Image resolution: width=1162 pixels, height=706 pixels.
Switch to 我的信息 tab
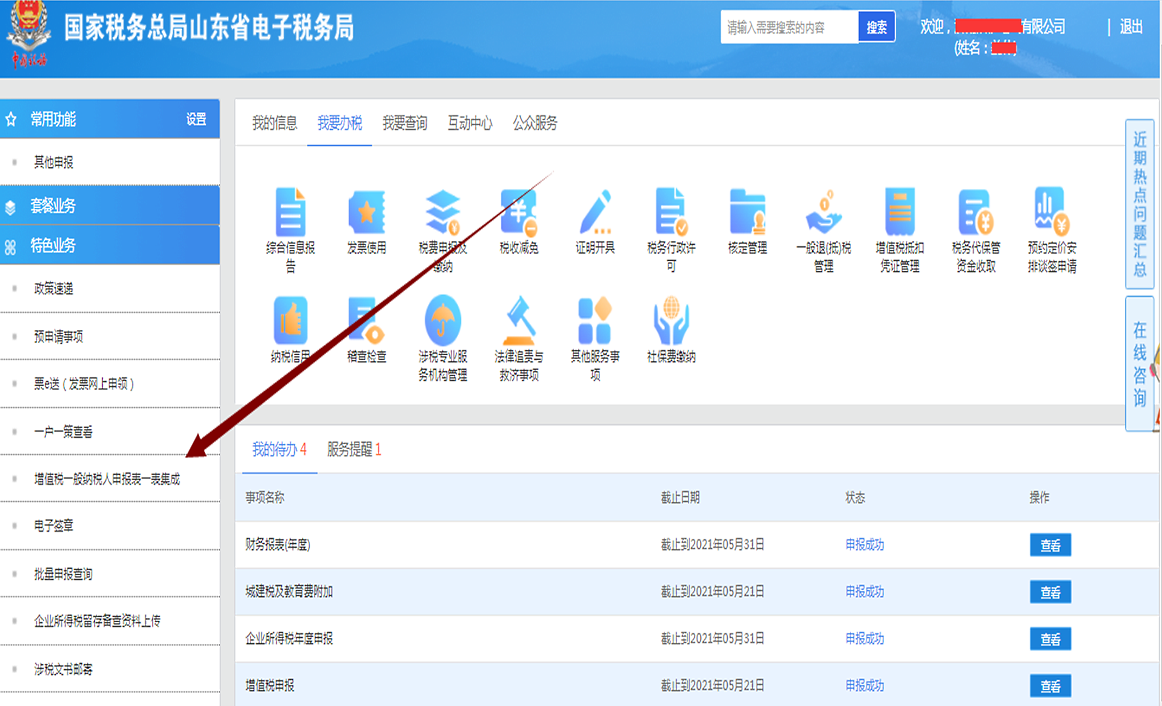274,123
